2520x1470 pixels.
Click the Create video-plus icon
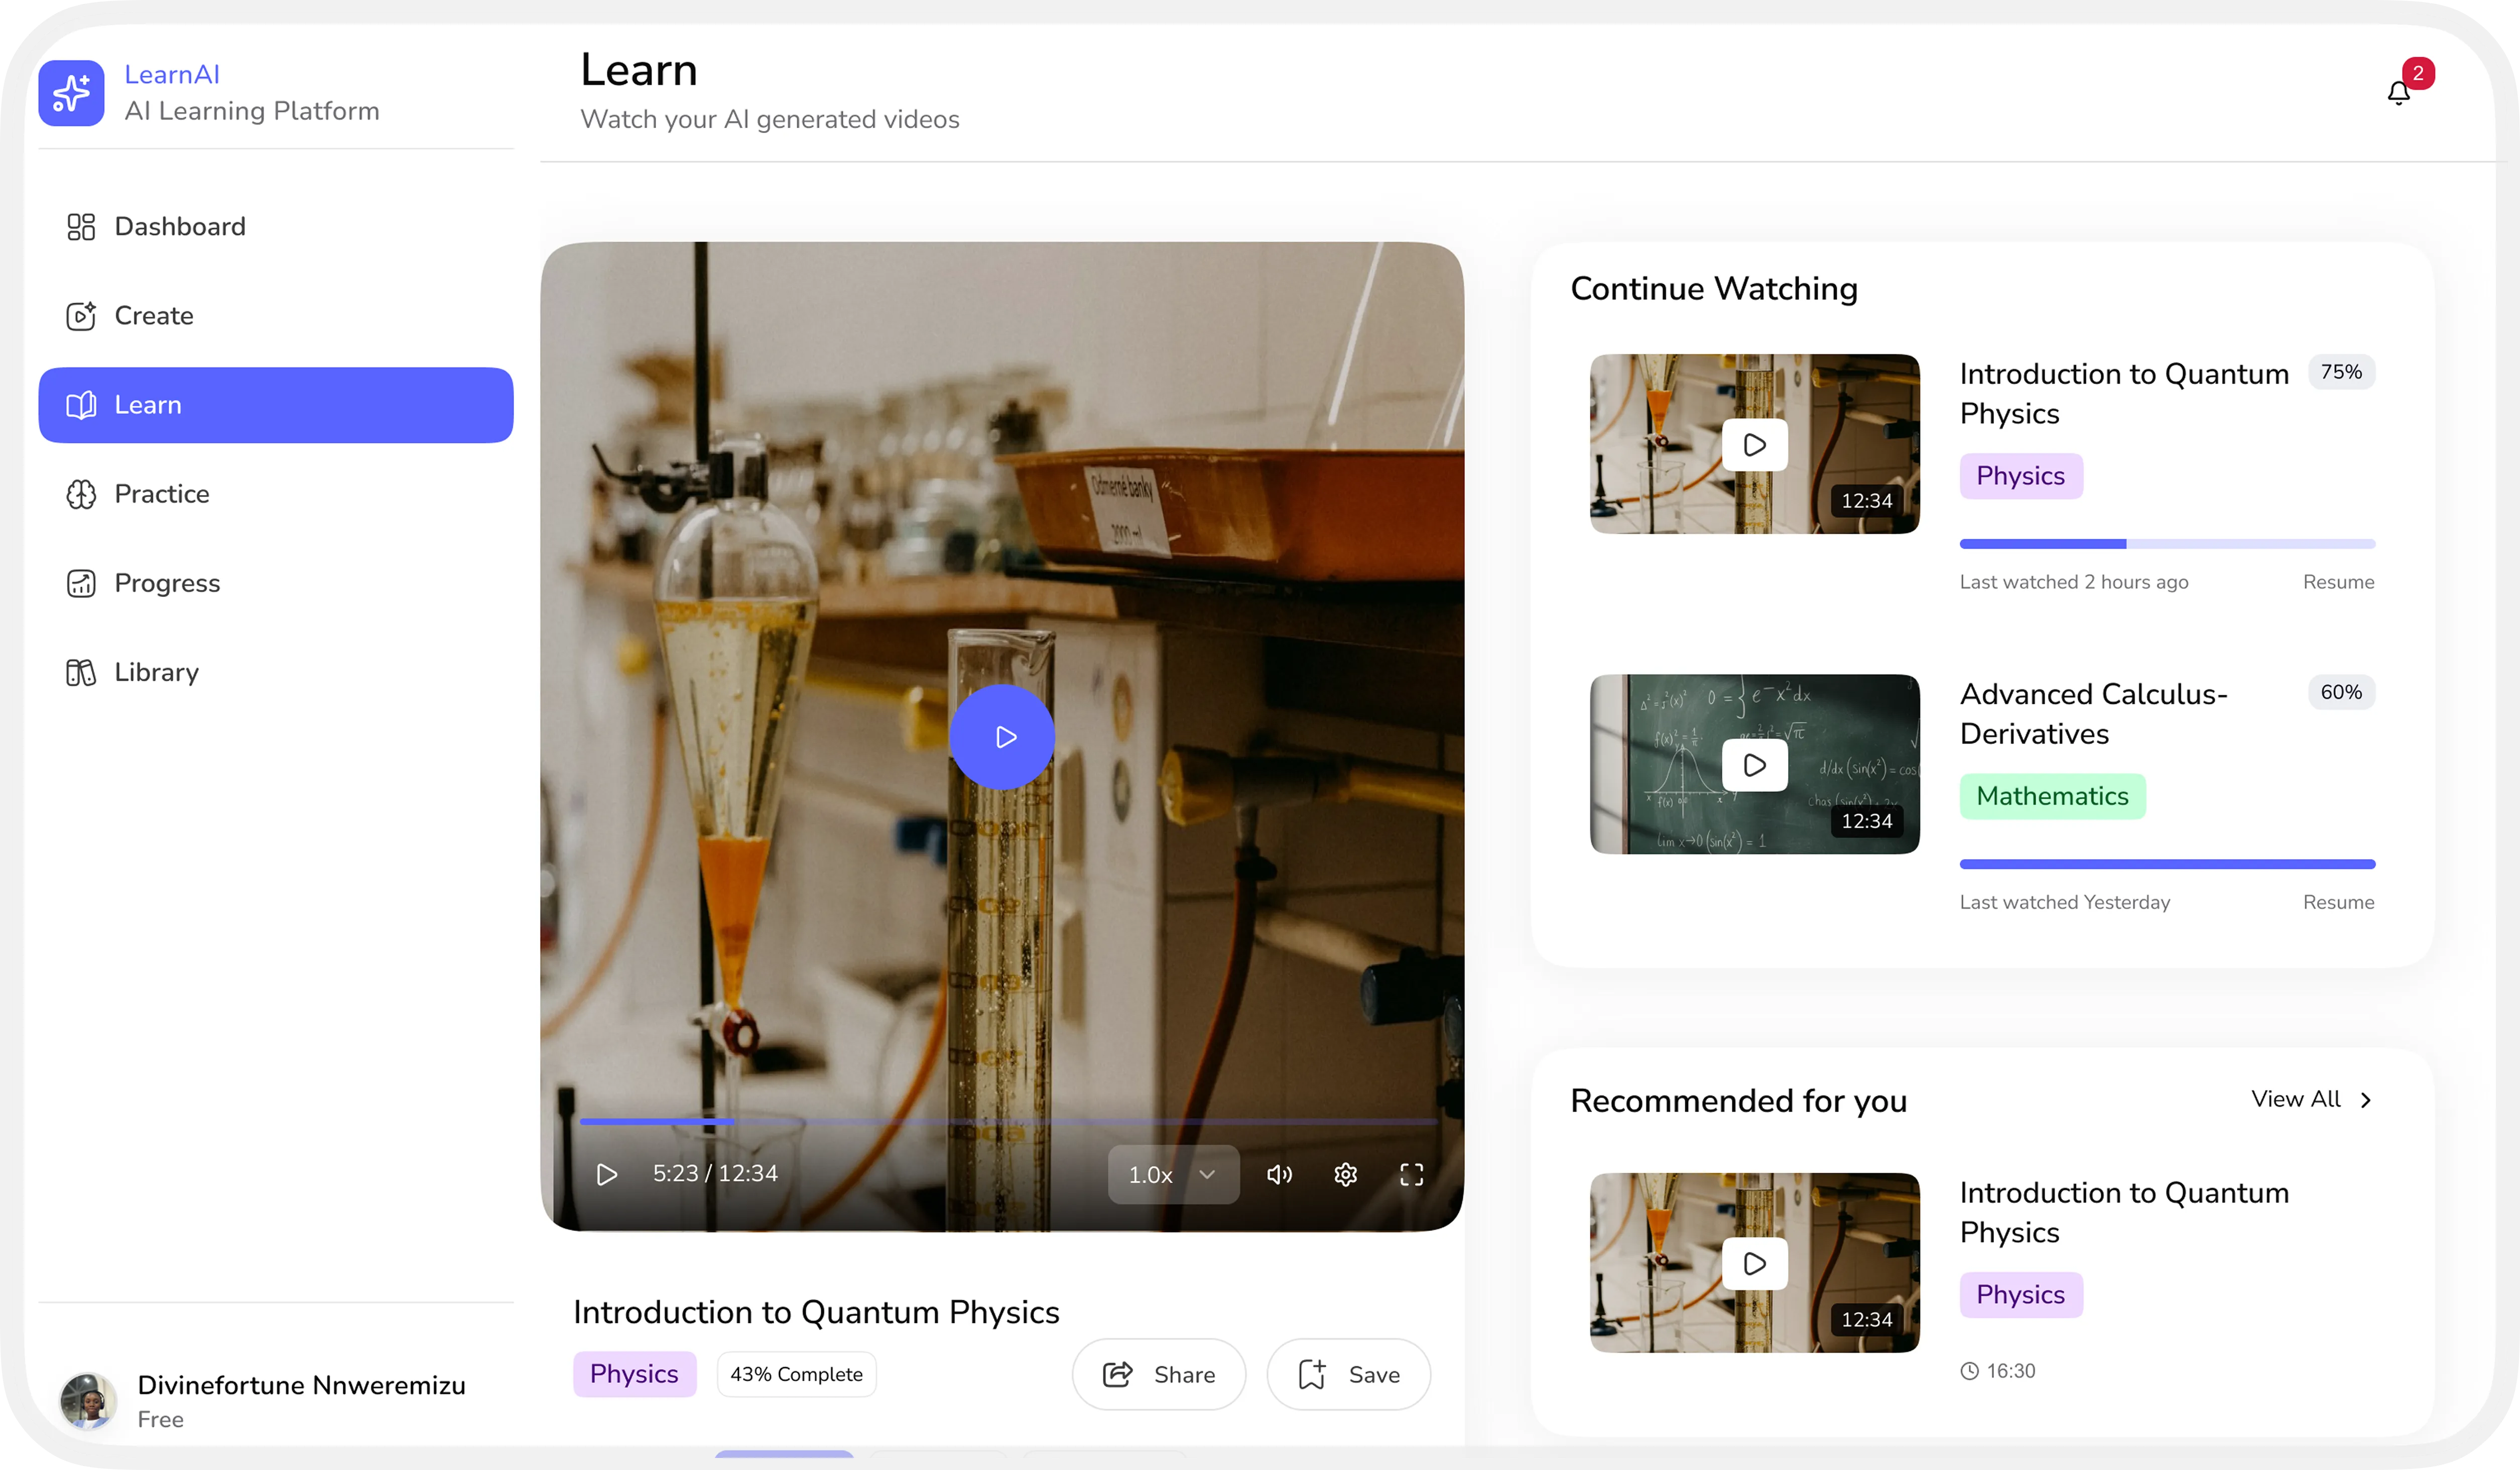tap(81, 316)
